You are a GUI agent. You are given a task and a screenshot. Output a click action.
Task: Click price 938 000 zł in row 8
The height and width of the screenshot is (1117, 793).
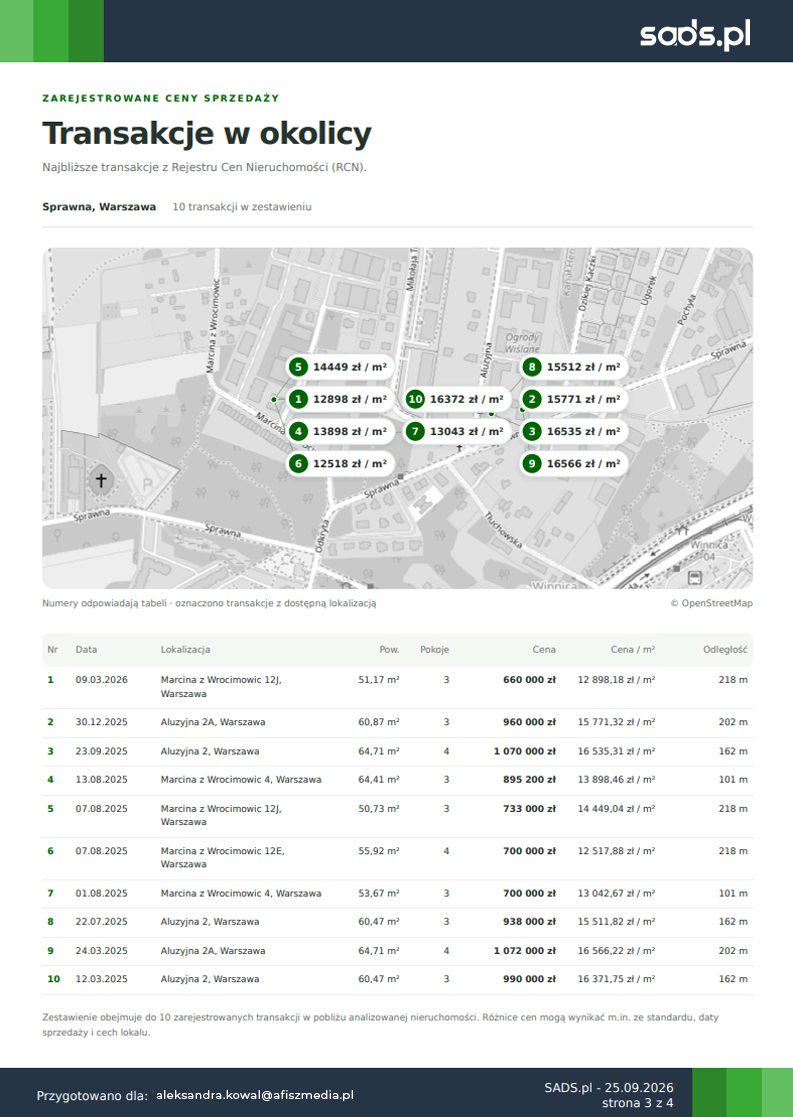click(x=529, y=922)
